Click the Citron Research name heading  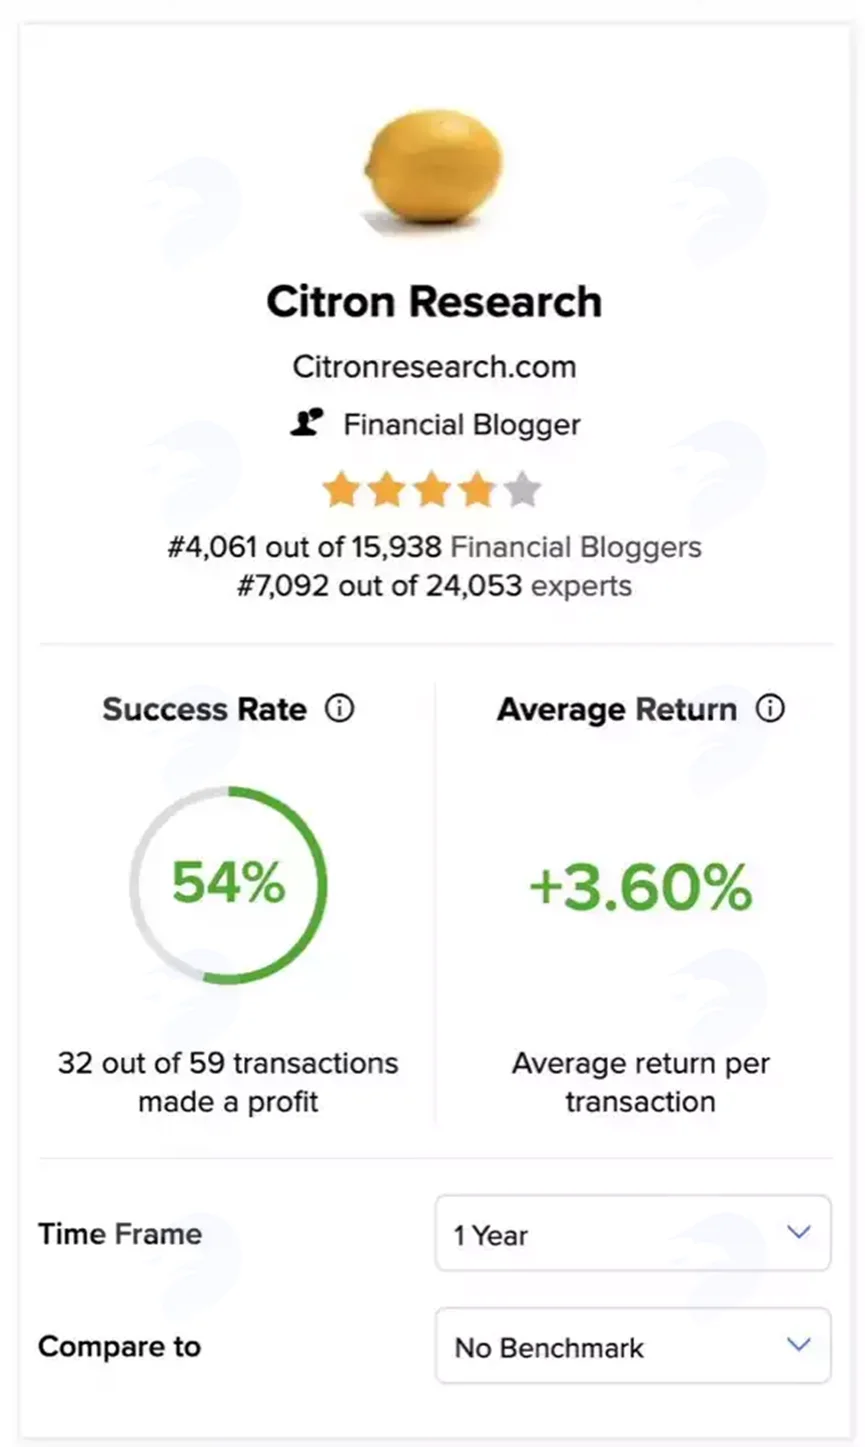pyautogui.click(x=434, y=301)
